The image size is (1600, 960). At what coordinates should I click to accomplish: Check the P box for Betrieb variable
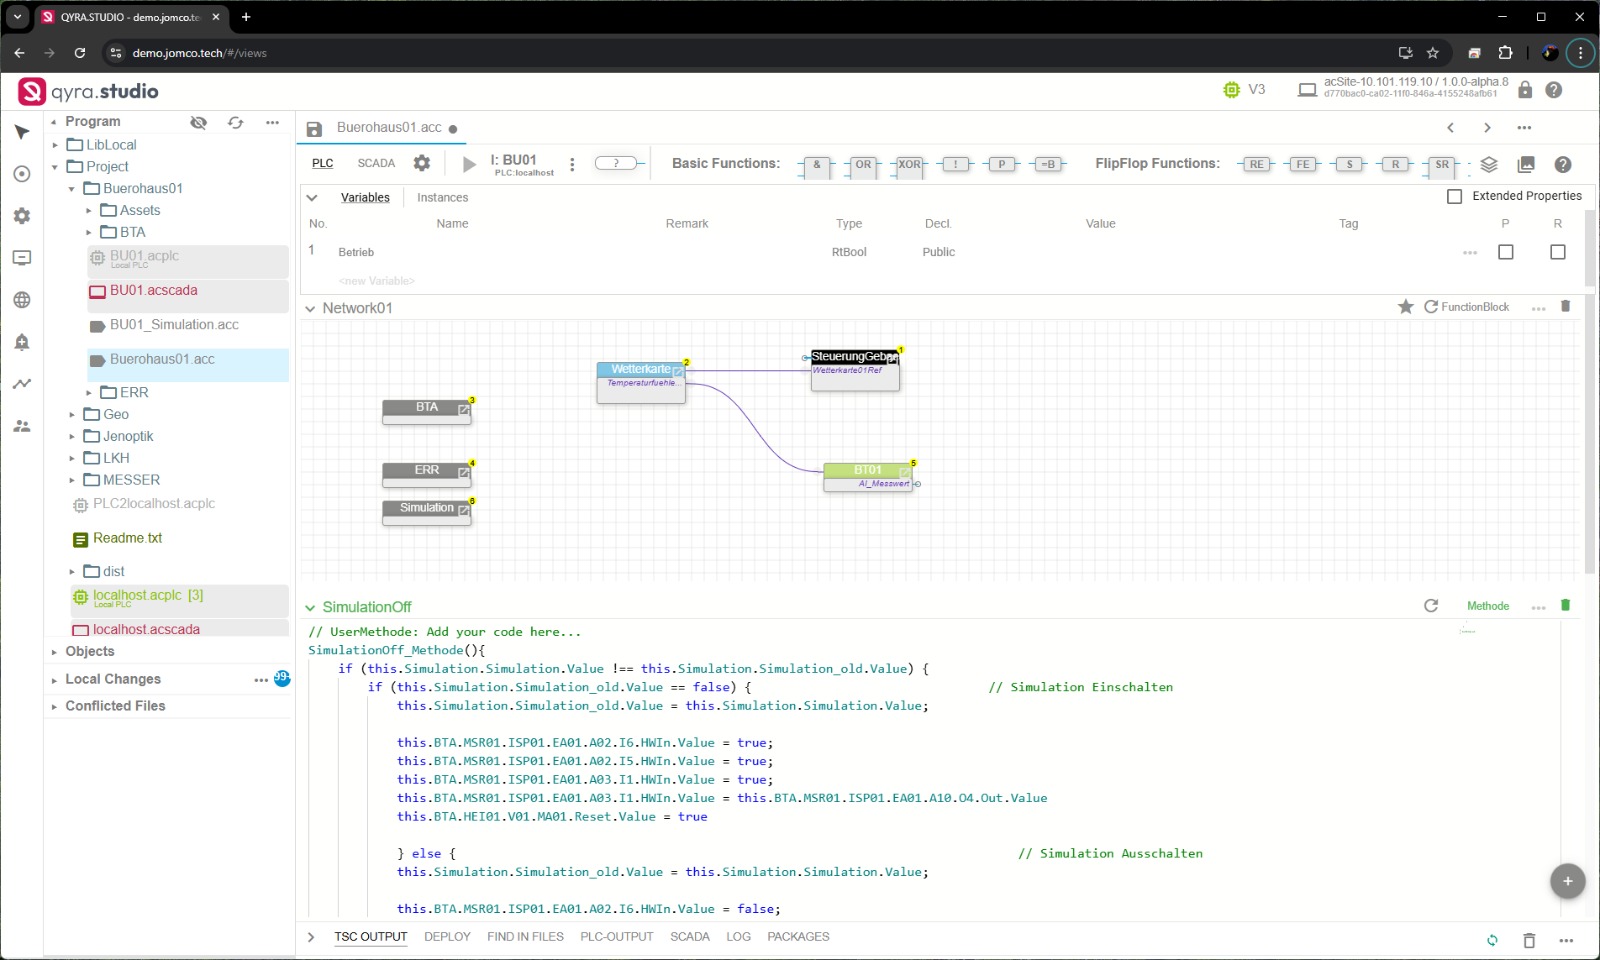point(1506,252)
